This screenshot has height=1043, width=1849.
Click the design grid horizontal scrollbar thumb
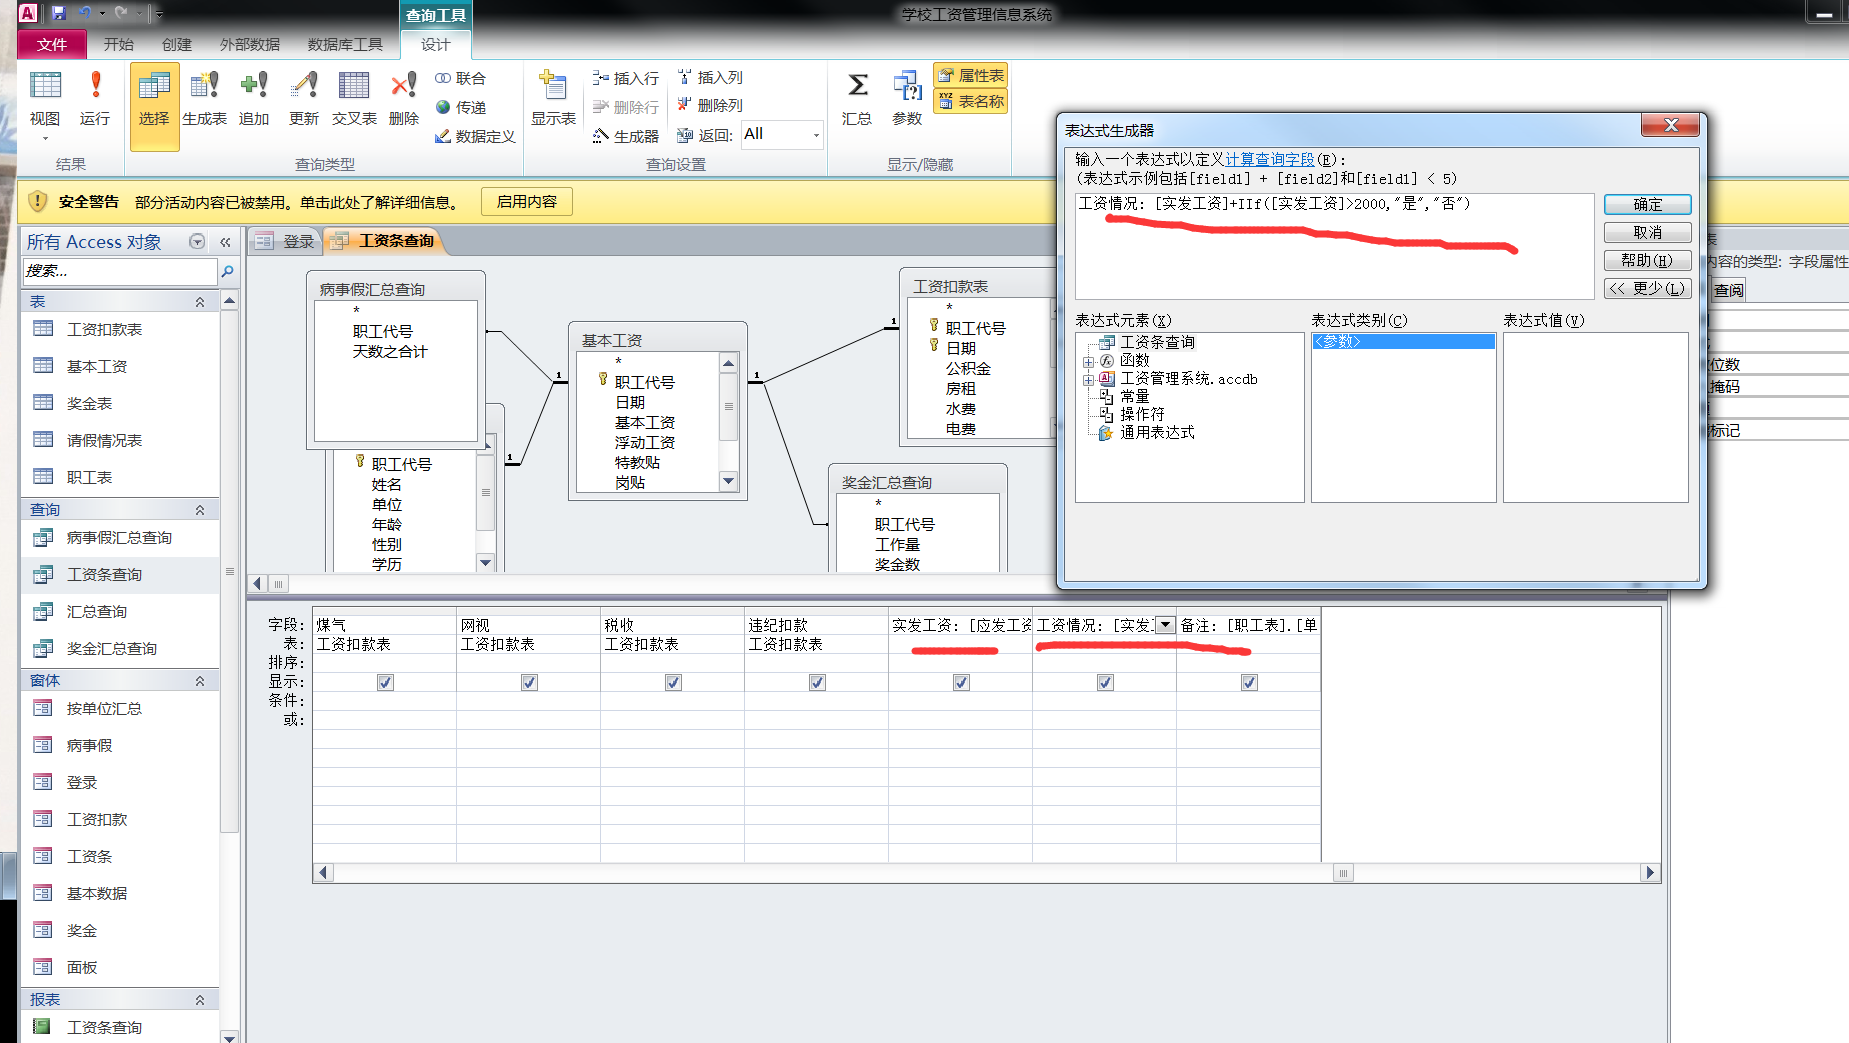[1343, 873]
